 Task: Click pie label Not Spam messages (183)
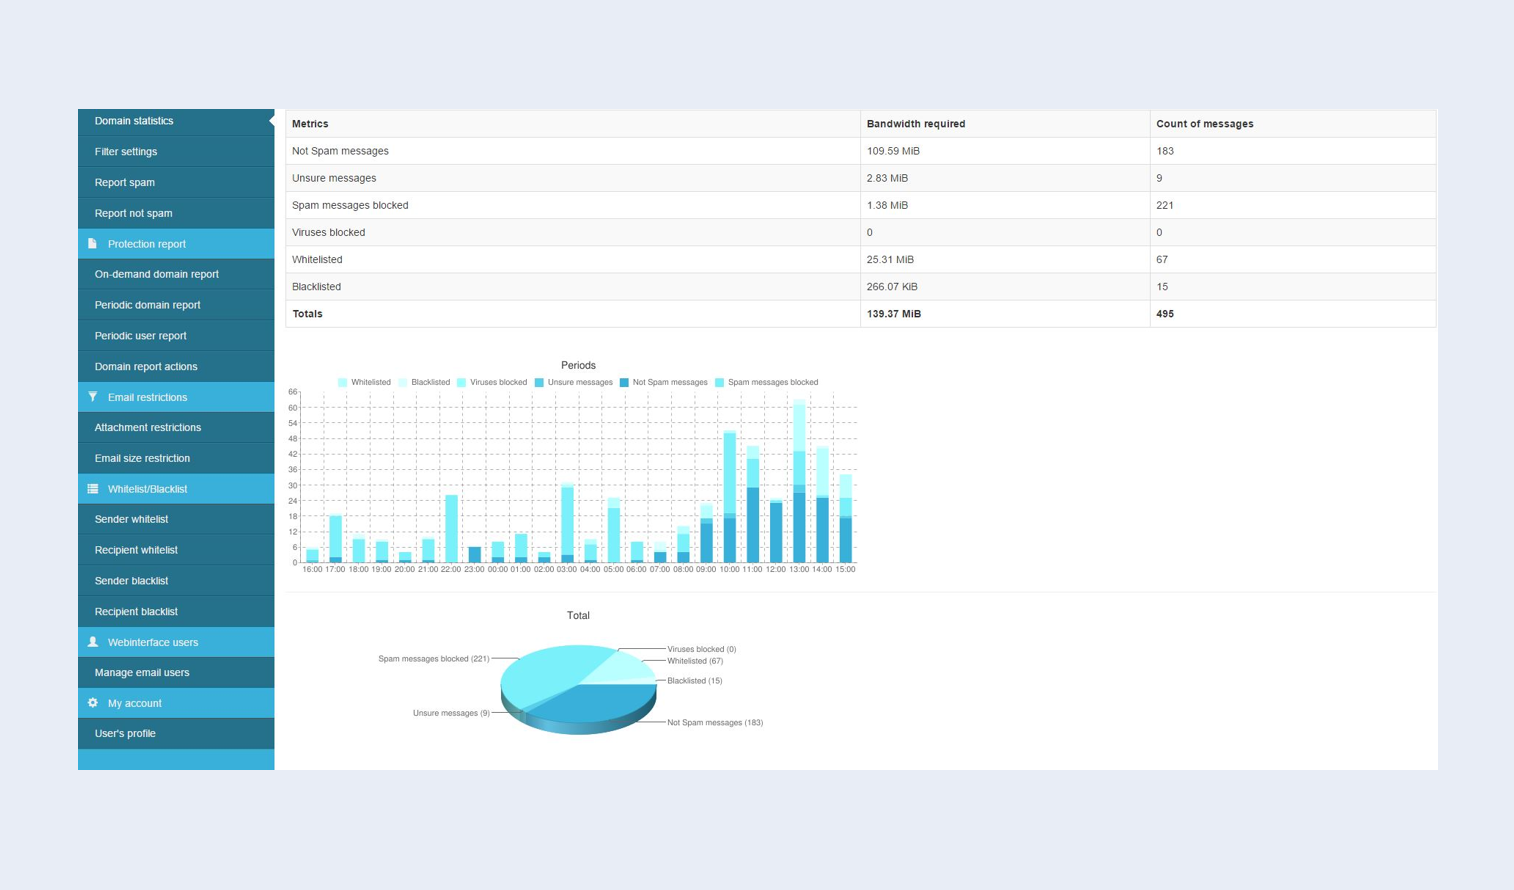(x=715, y=722)
